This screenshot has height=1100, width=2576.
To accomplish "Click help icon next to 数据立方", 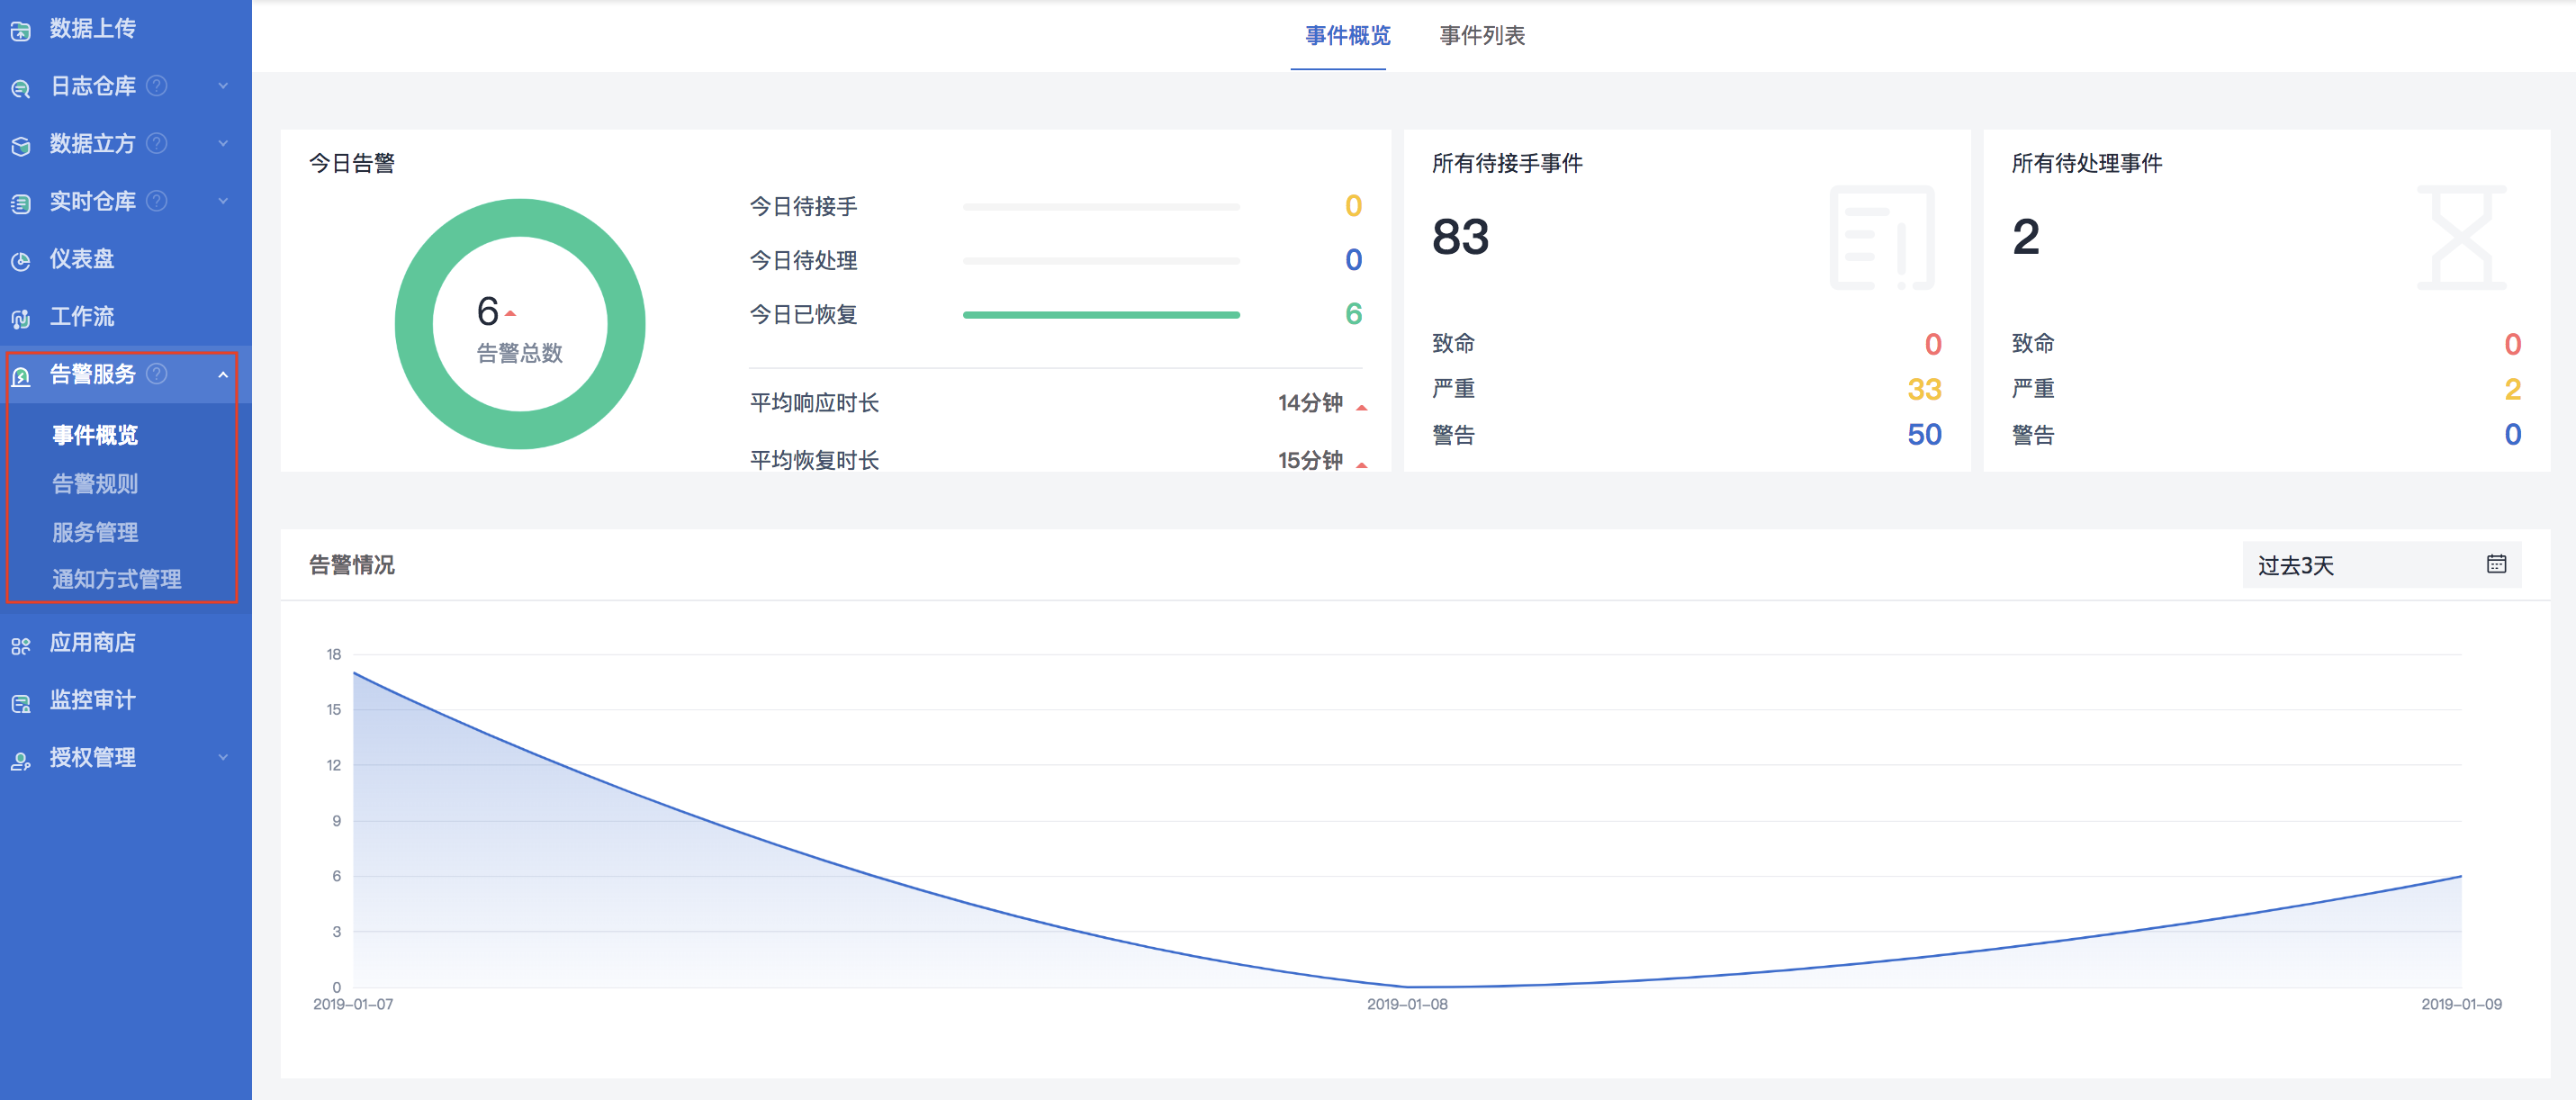I will tap(157, 143).
